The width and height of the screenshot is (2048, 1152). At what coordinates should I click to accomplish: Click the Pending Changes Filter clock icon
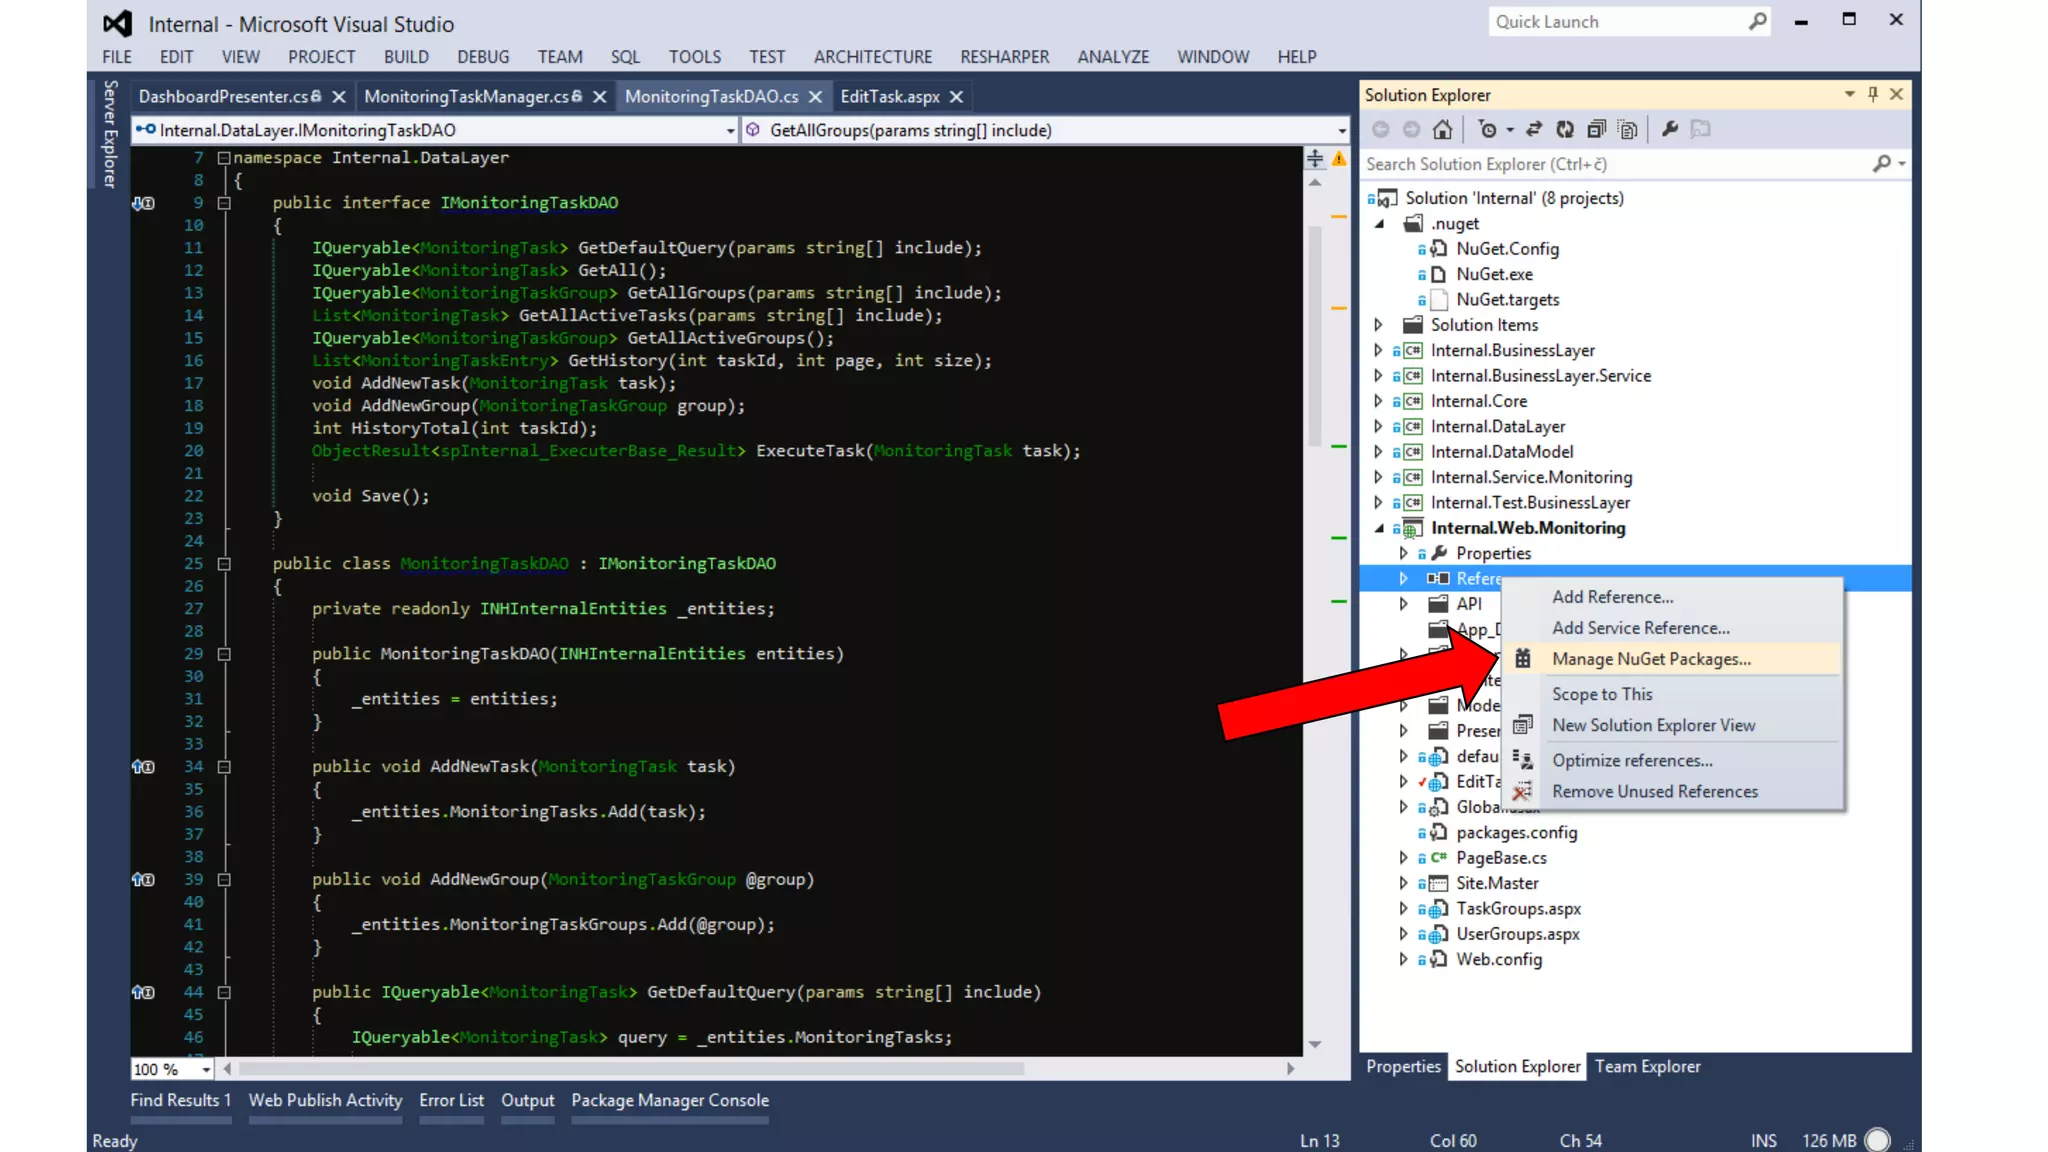click(x=1488, y=129)
